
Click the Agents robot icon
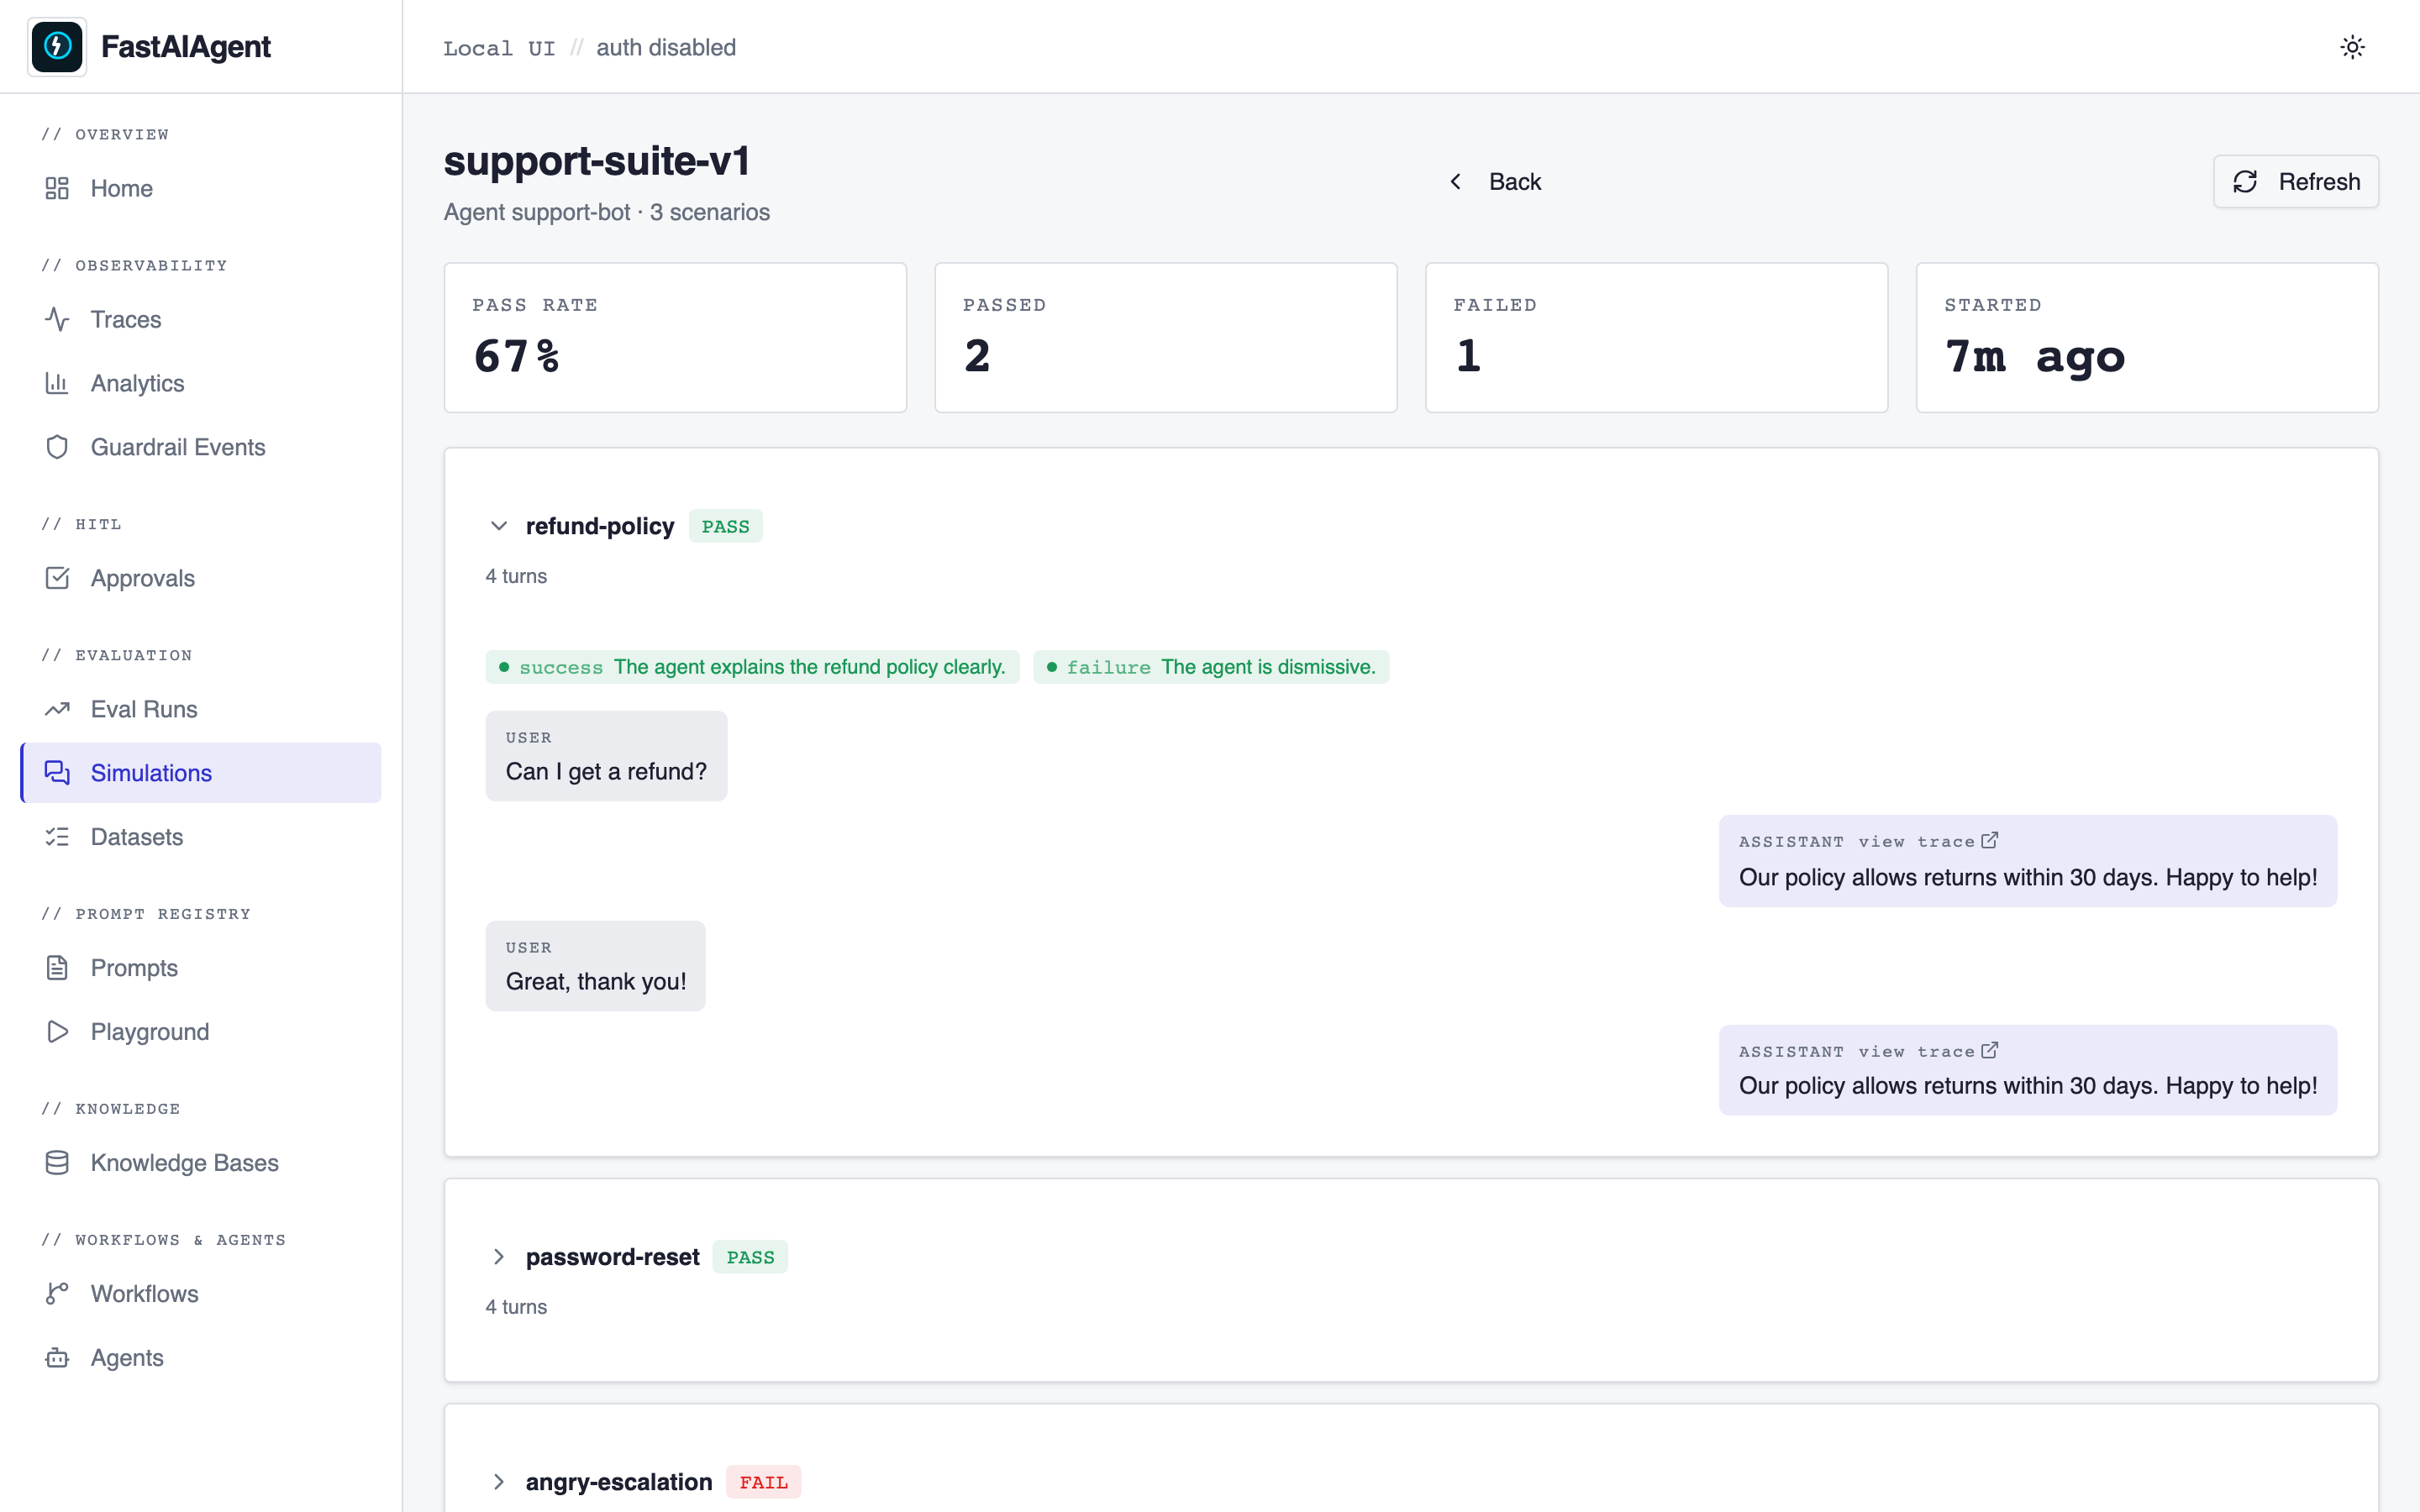tap(57, 1358)
